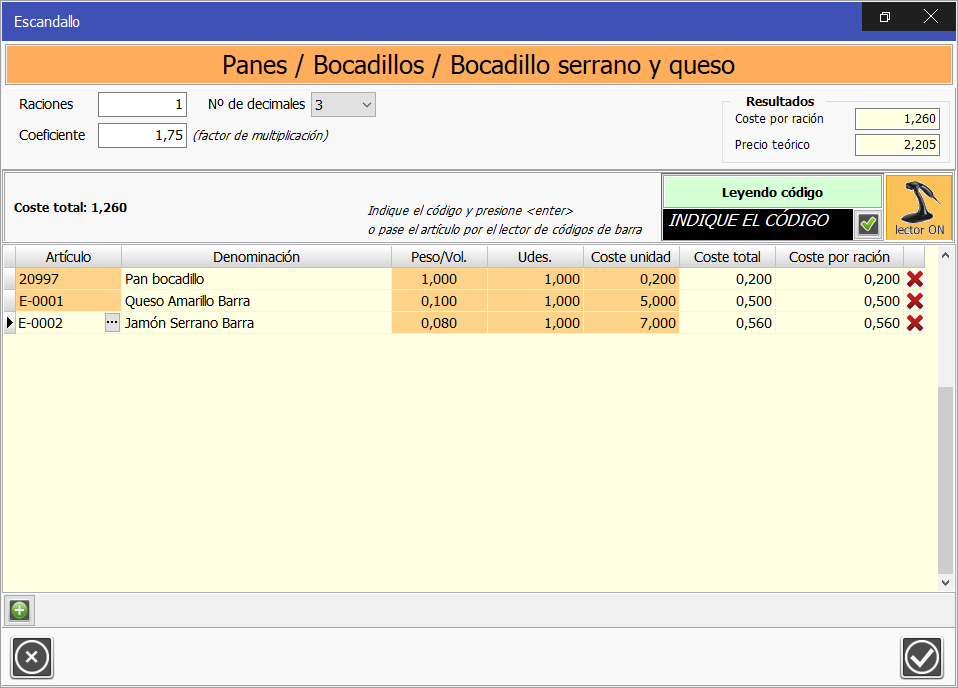
Task: Sort by the "Denominación" column header
Action: tap(255, 257)
